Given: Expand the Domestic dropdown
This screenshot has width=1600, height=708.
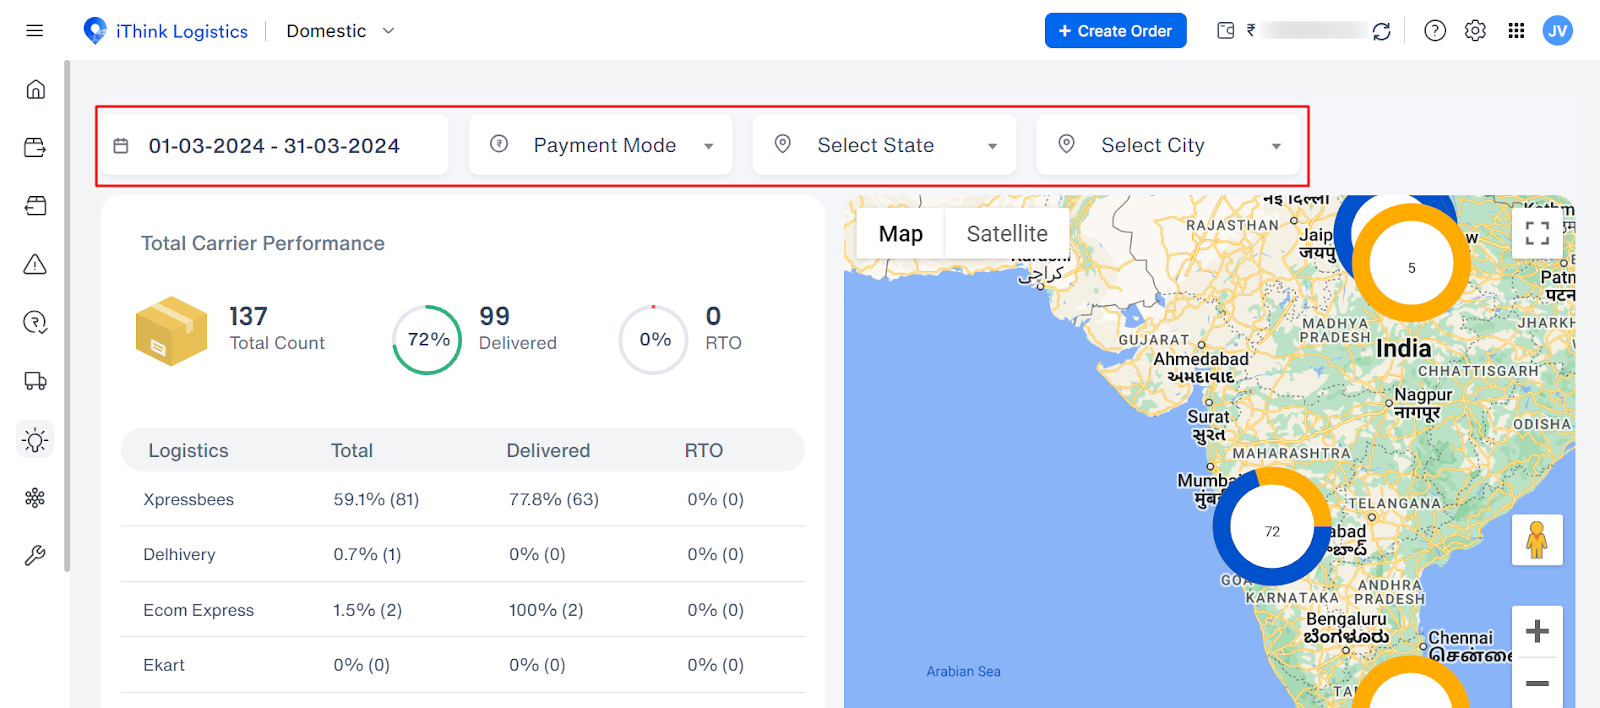Looking at the screenshot, I should pyautogui.click(x=341, y=31).
